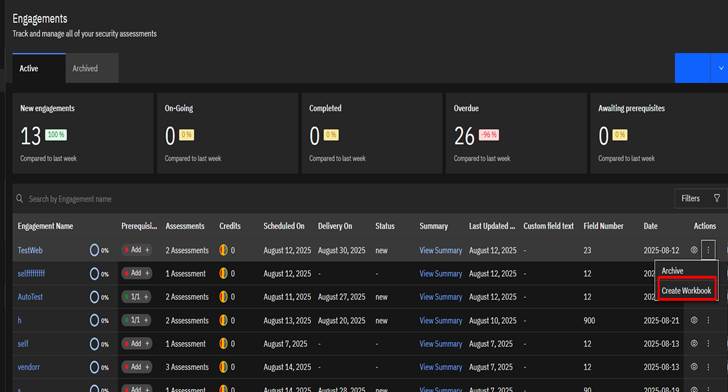Open the TestWeb engagement link
Image resolution: width=728 pixels, height=392 pixels.
tap(30, 250)
